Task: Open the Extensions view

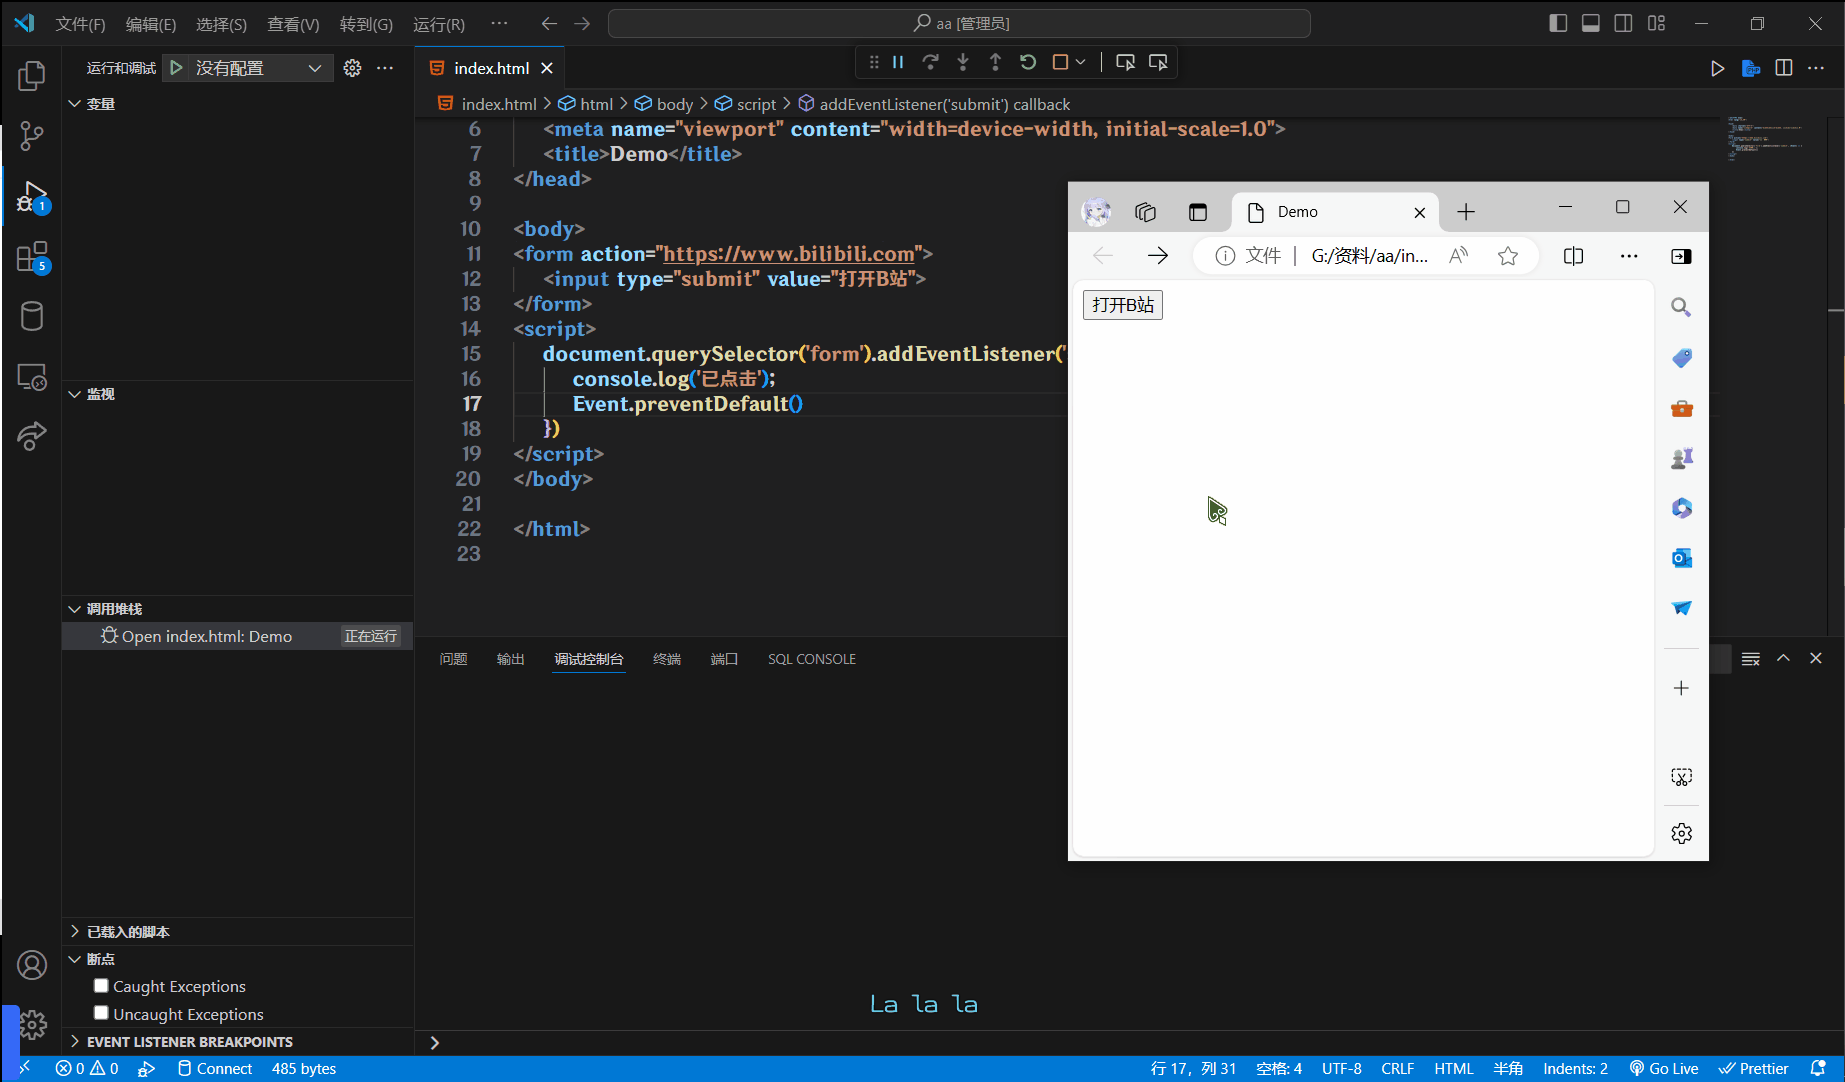Action: coord(32,257)
